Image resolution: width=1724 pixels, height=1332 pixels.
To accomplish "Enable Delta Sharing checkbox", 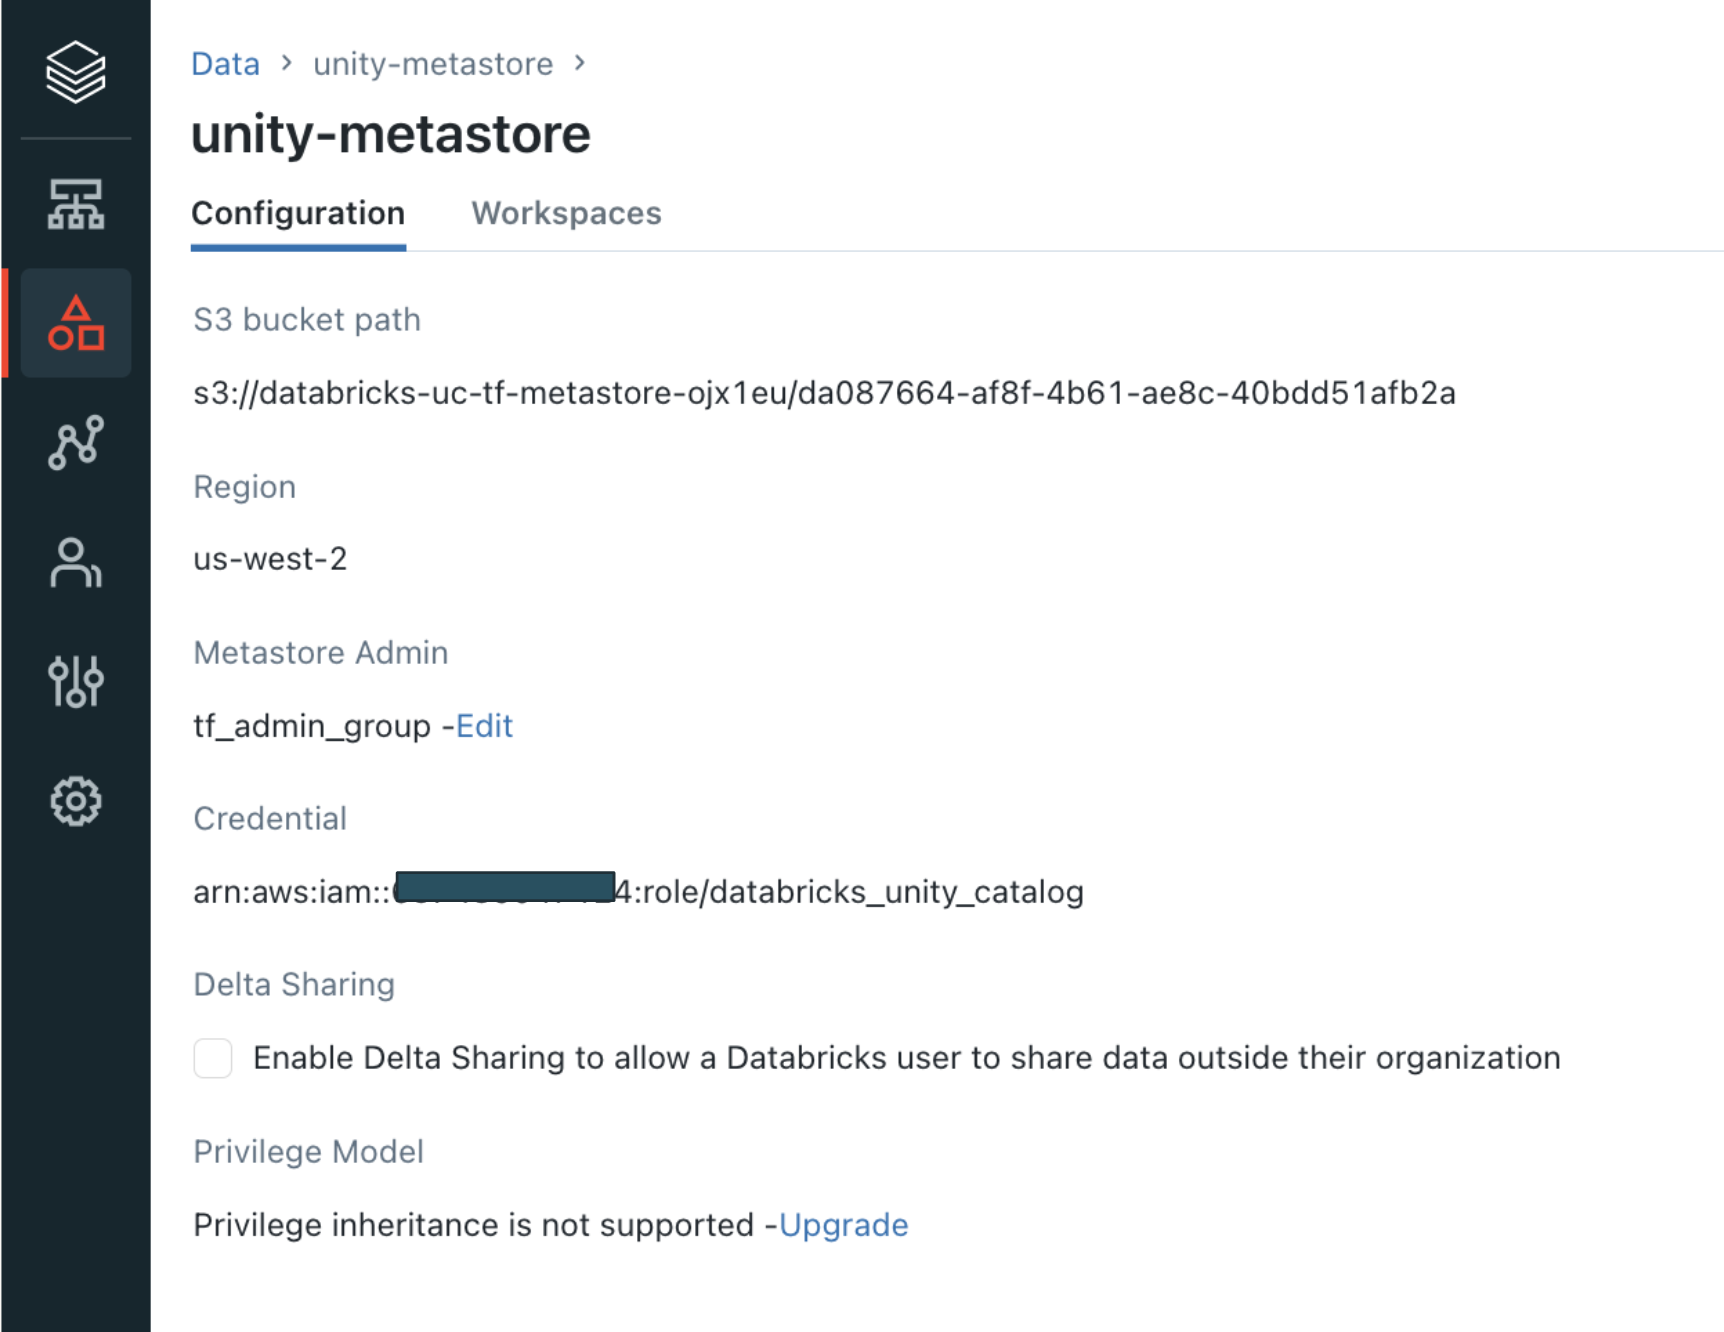I will click(x=213, y=1058).
